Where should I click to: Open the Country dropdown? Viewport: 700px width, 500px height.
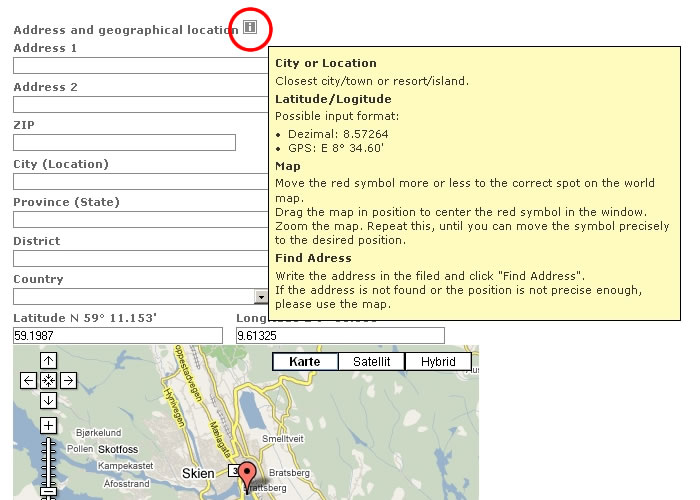259,297
